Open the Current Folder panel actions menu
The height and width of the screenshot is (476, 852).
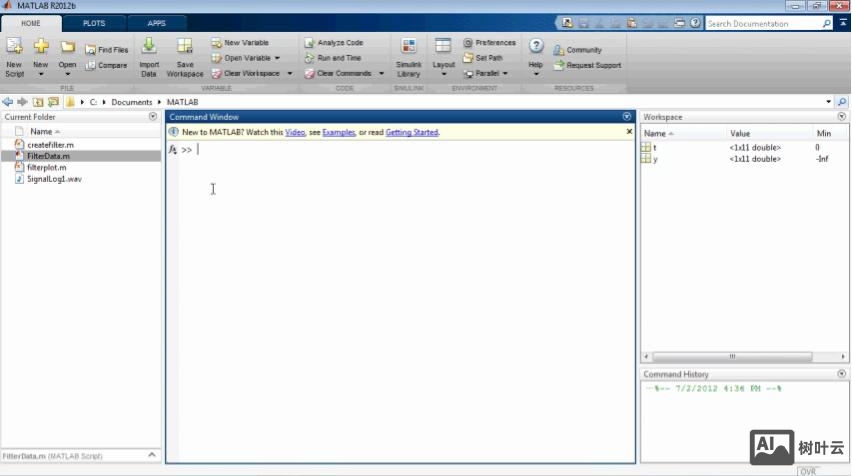[x=153, y=116]
